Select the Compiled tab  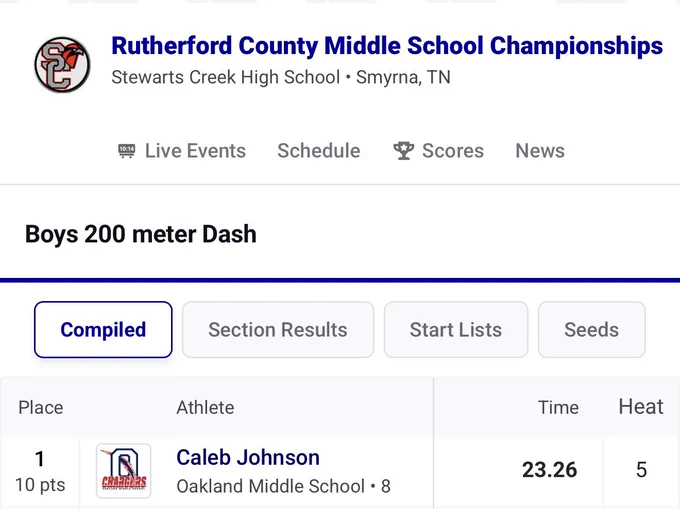(x=103, y=330)
